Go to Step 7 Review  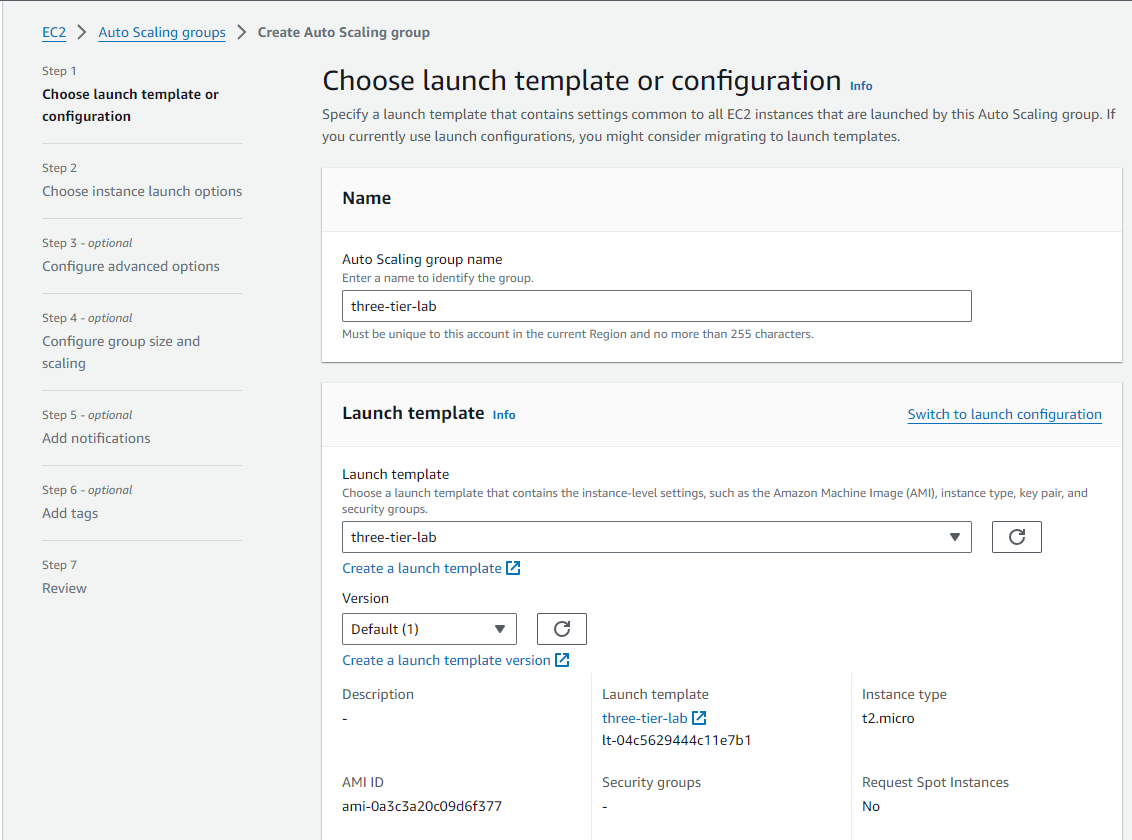point(64,588)
